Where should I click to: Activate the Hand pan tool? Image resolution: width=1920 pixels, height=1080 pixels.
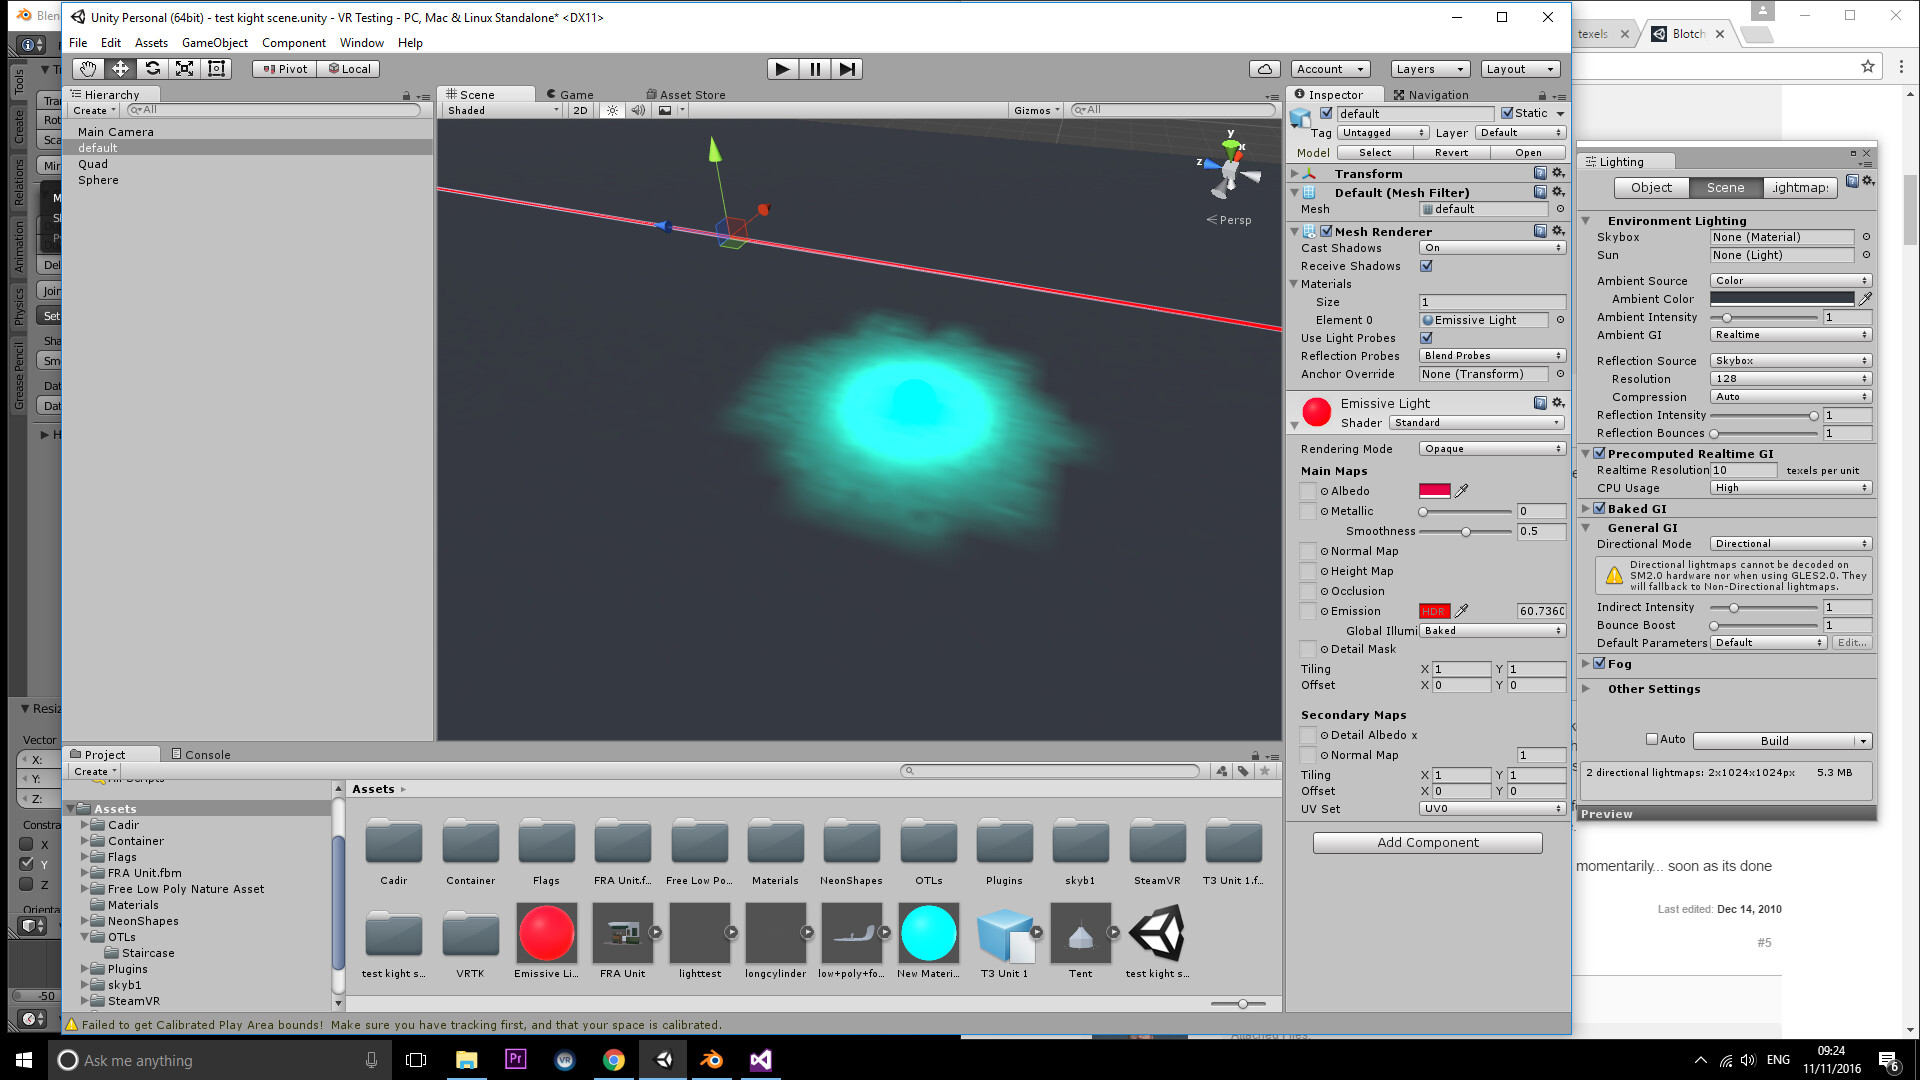pos(87,68)
